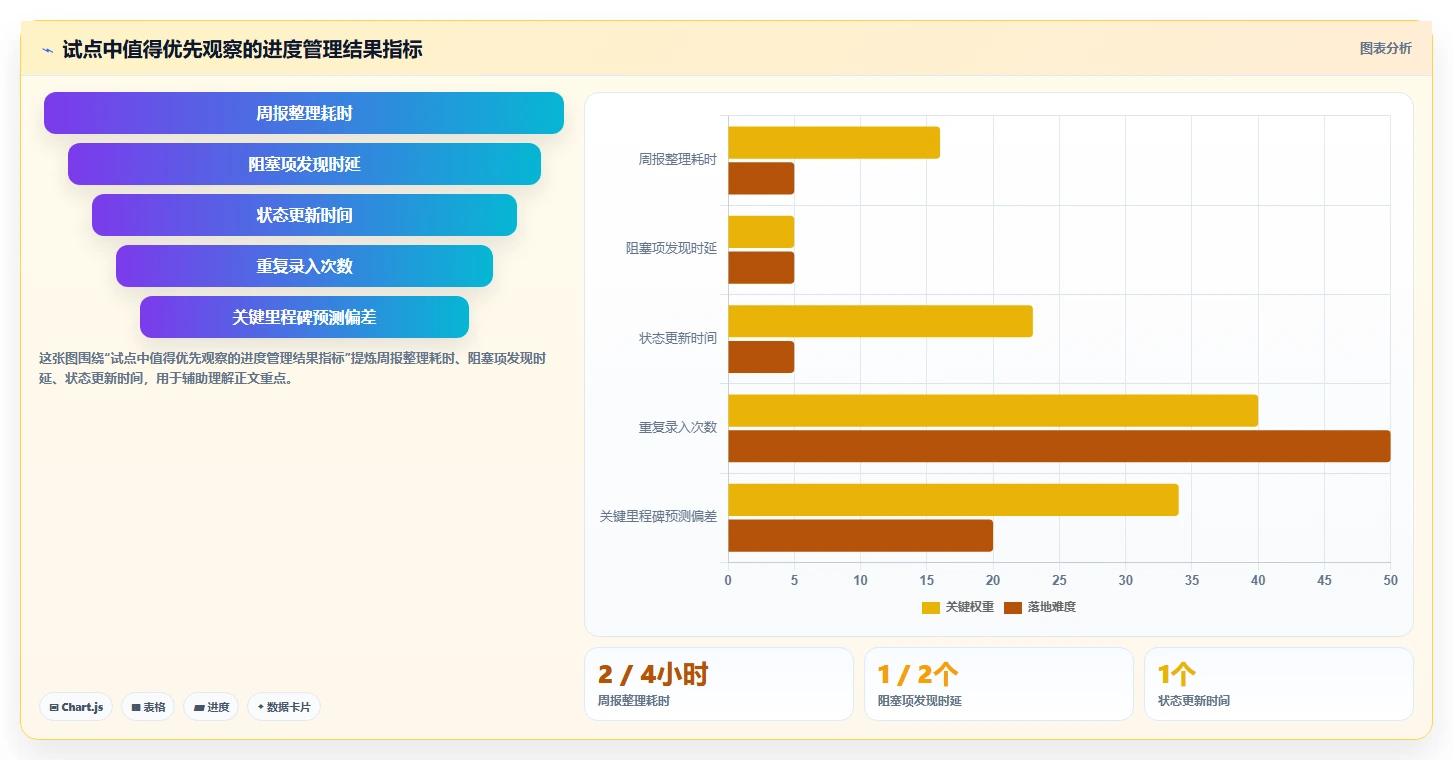This screenshot has width=1453, height=760.
Task: Click the x-axis tick value 25
Action: (1059, 580)
